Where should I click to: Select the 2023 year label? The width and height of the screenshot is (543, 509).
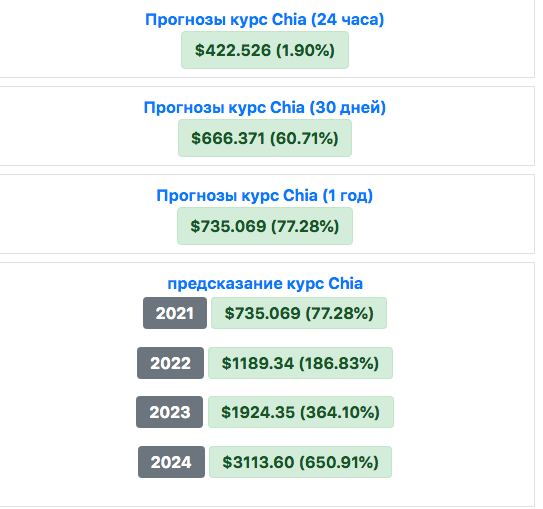(x=169, y=412)
